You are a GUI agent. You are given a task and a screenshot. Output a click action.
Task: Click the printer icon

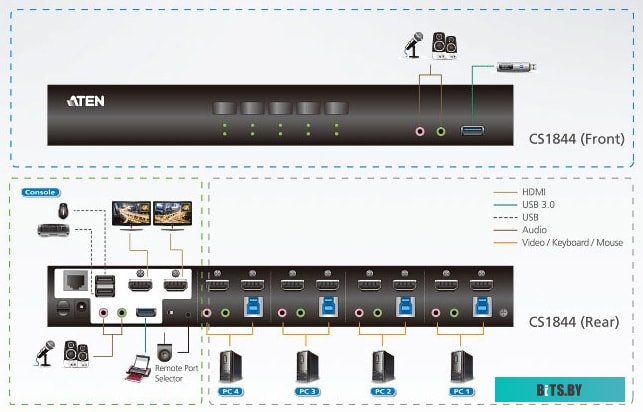point(139,369)
